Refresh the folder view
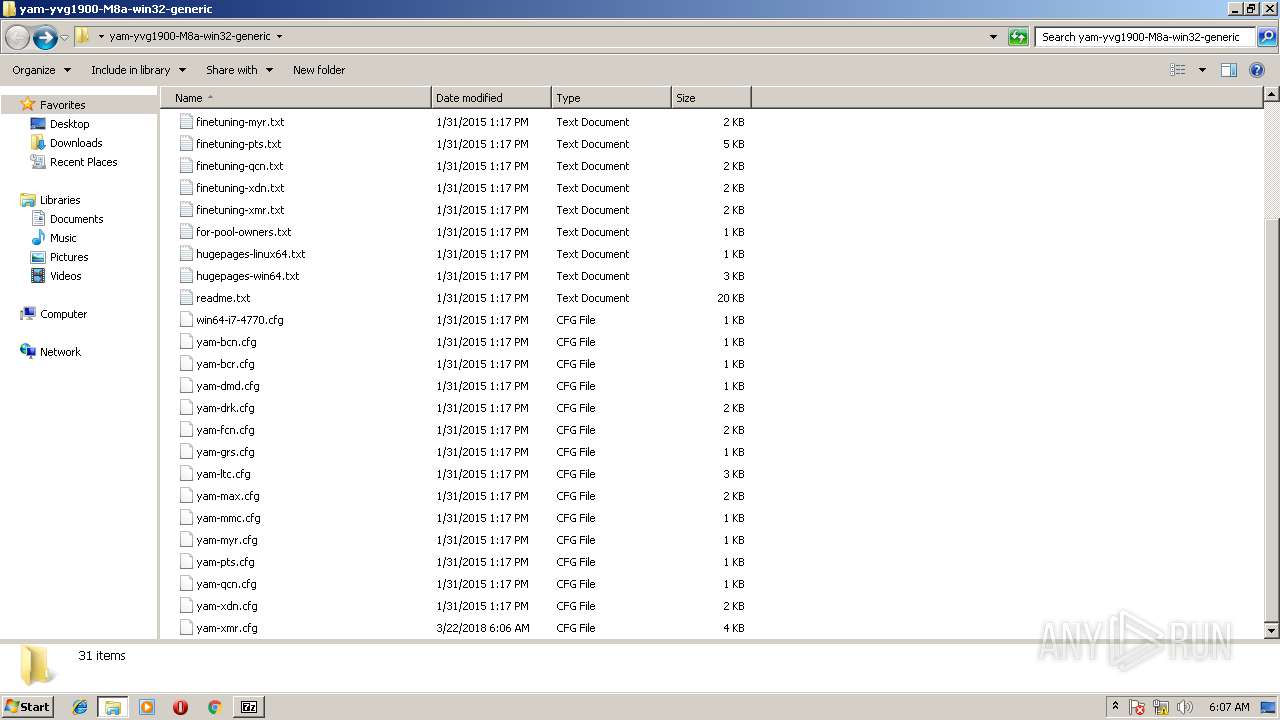 [1018, 37]
